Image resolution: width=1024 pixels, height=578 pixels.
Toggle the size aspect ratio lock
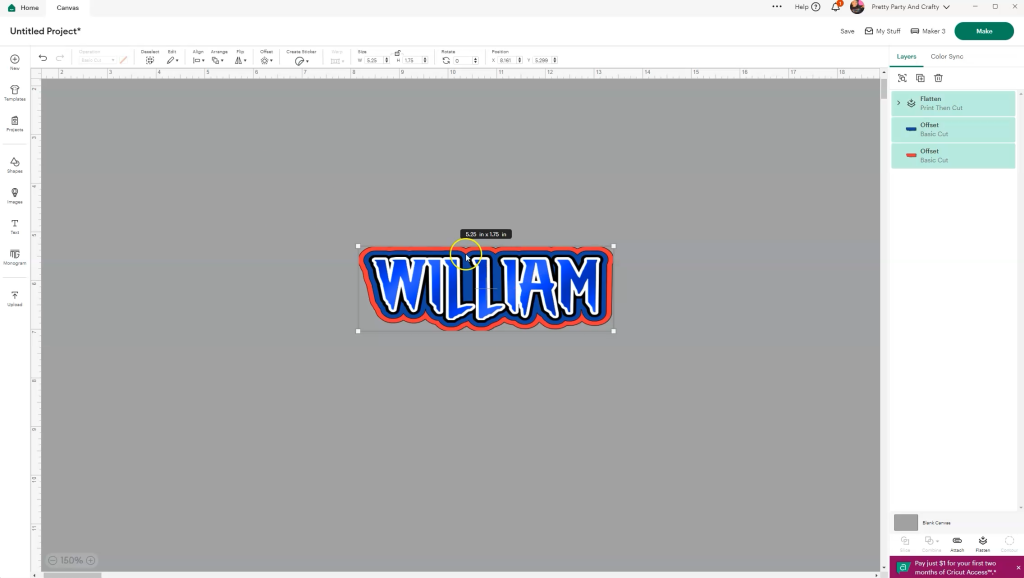pyautogui.click(x=397, y=53)
